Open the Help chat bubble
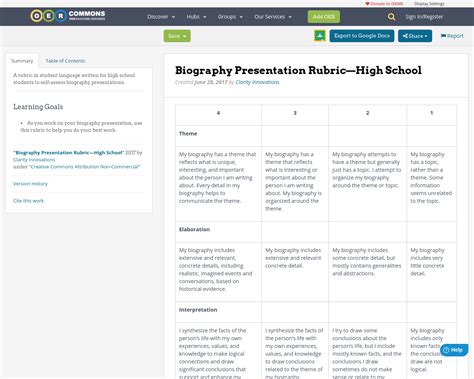This screenshot has width=474, height=379. click(x=454, y=350)
